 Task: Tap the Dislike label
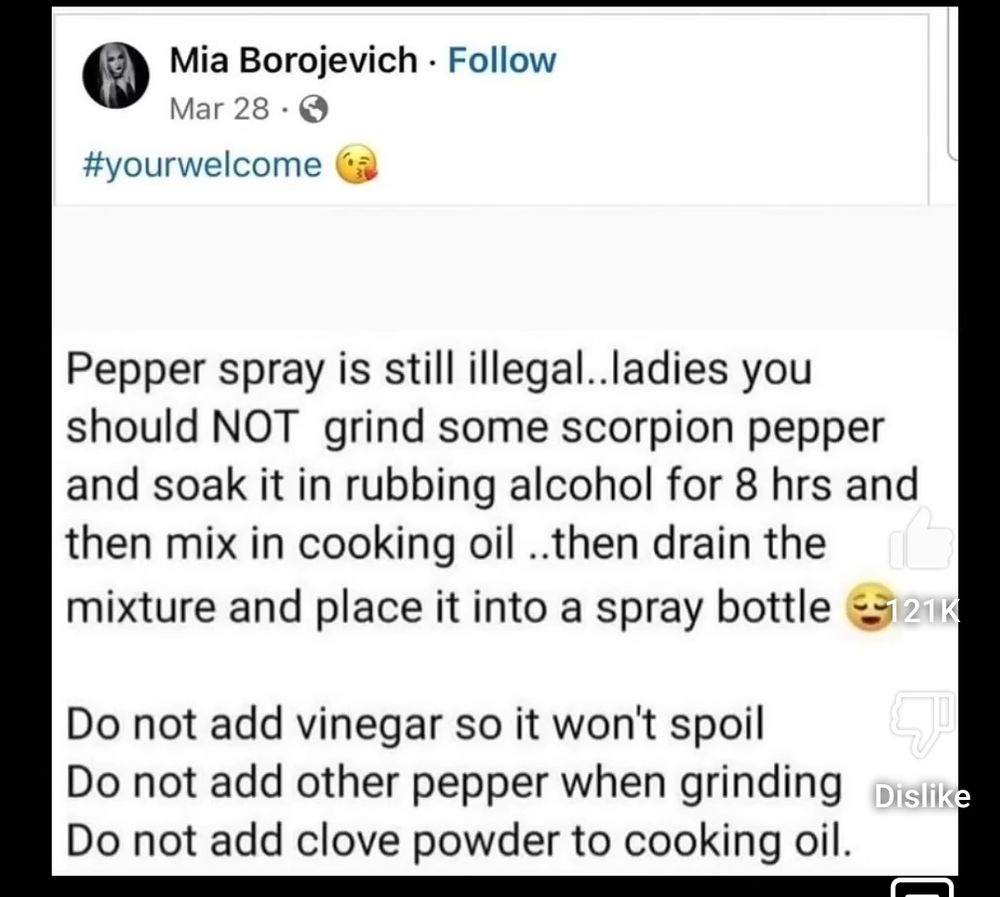click(x=922, y=797)
